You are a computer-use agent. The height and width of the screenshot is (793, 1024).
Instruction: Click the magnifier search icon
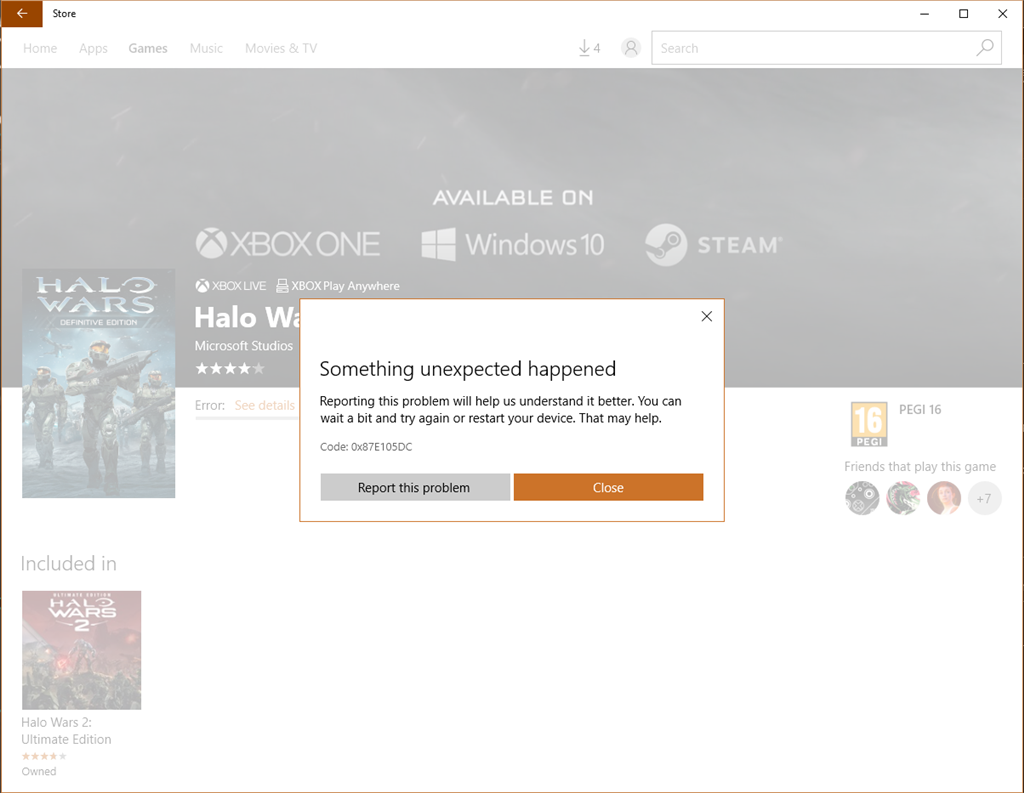[x=985, y=48]
